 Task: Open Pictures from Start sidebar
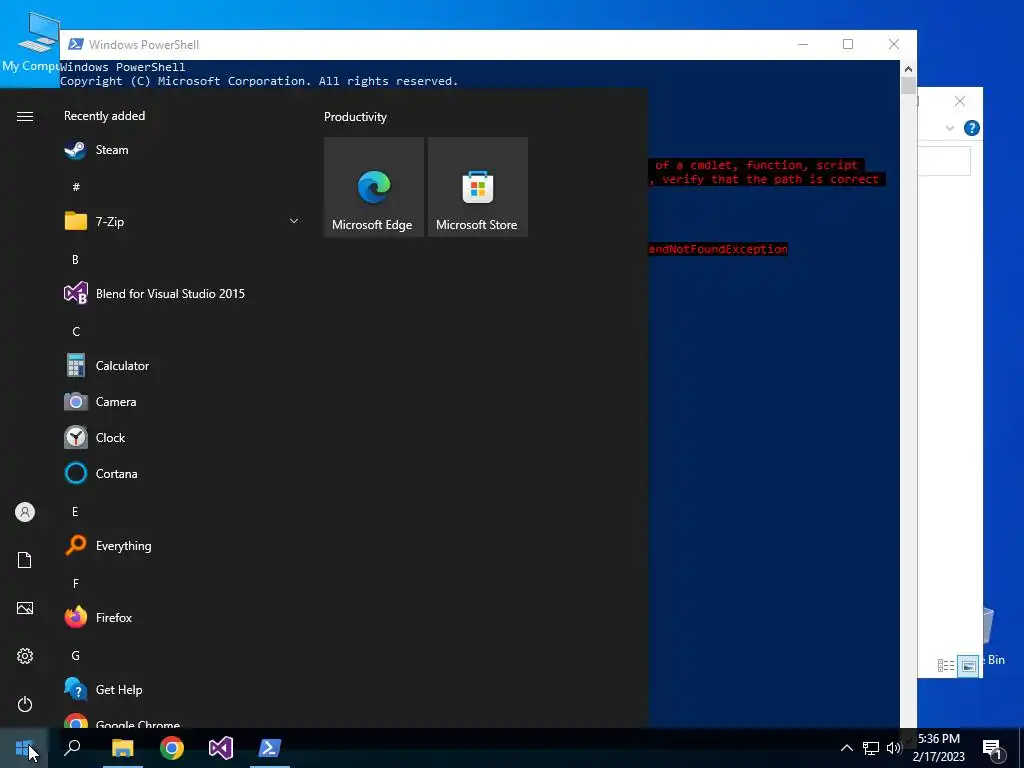tap(25, 608)
